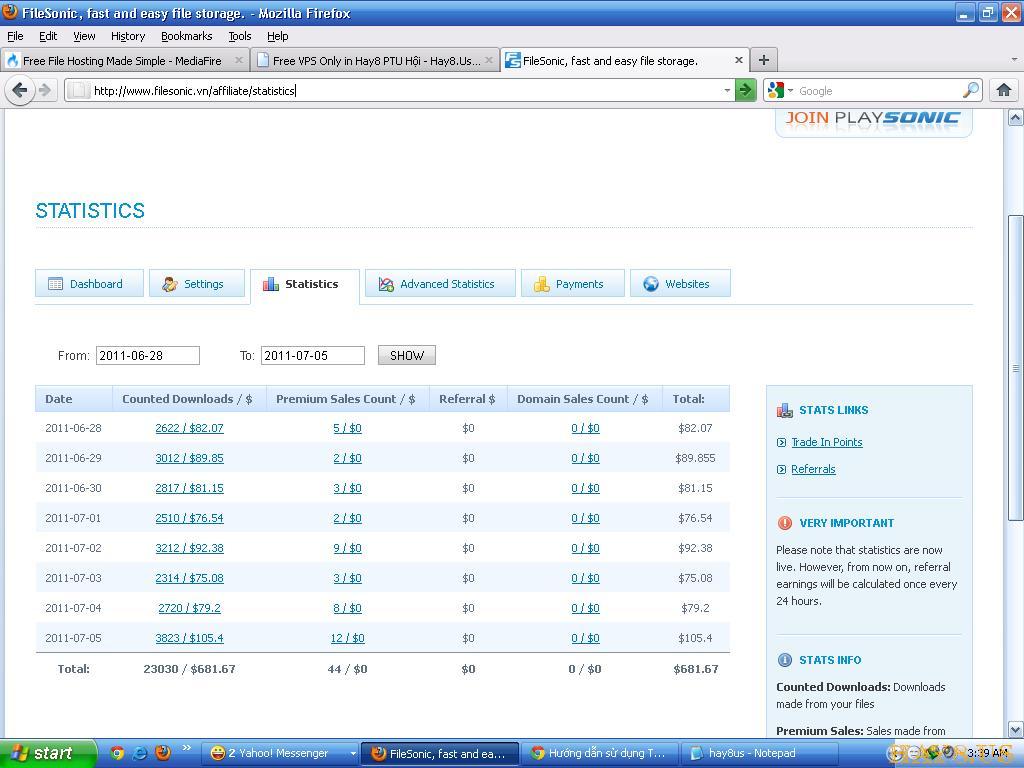Open counted downloads link 3823 / $105.4
Viewport: 1024px width, 768px height.
pyautogui.click(x=189, y=638)
